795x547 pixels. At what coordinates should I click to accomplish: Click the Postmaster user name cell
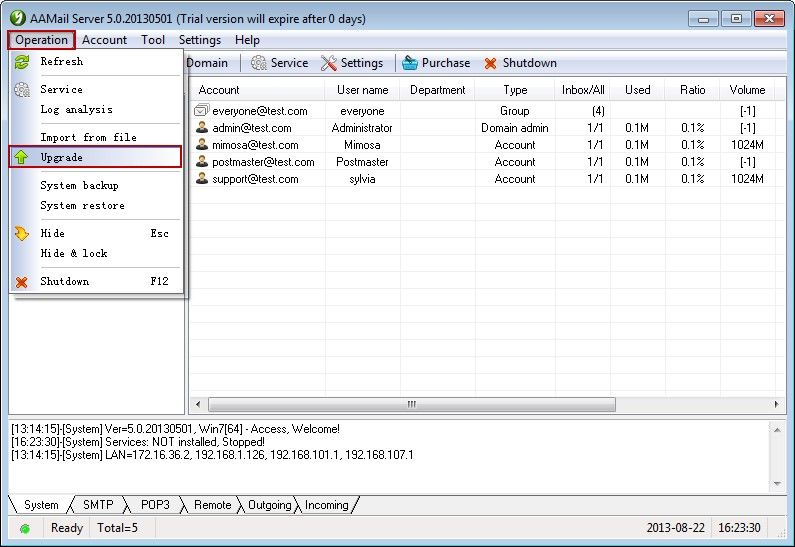[362, 162]
